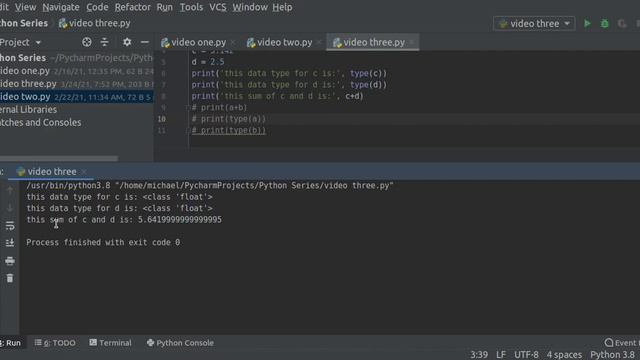Click the fold marker on line 11
This screenshot has width=640, height=360.
[189, 131]
